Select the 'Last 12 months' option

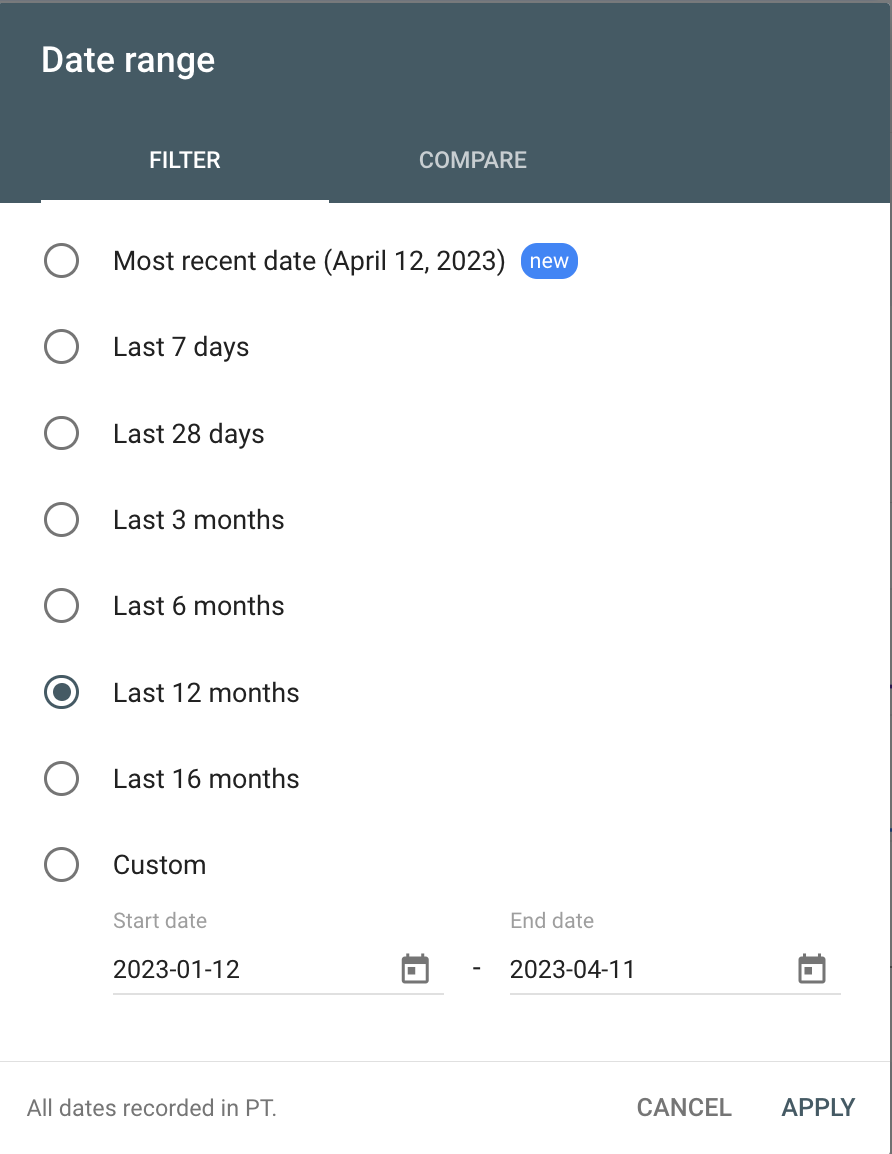pos(61,692)
